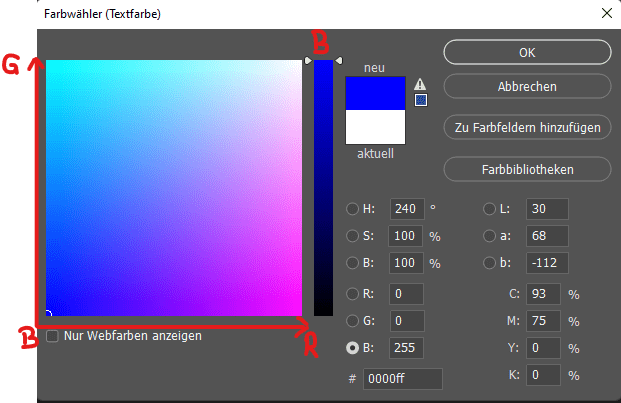Viewport: 621px width, 403px height.
Task: Close the Farbwähler dialog
Action: pos(606,13)
